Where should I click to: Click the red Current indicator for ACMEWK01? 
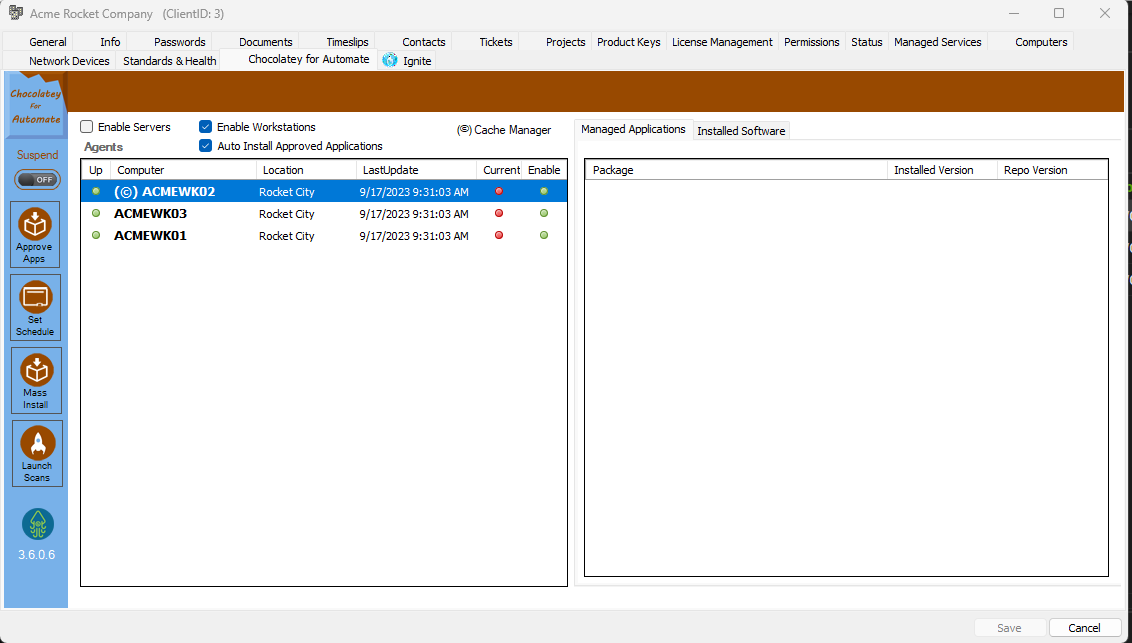point(499,235)
